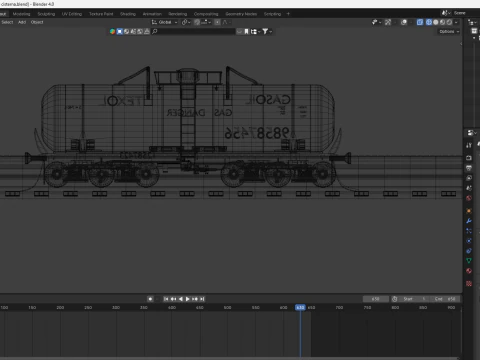Click the multicolored circle icon left of search
The height and width of the screenshot is (360, 480).
click(x=112, y=31)
